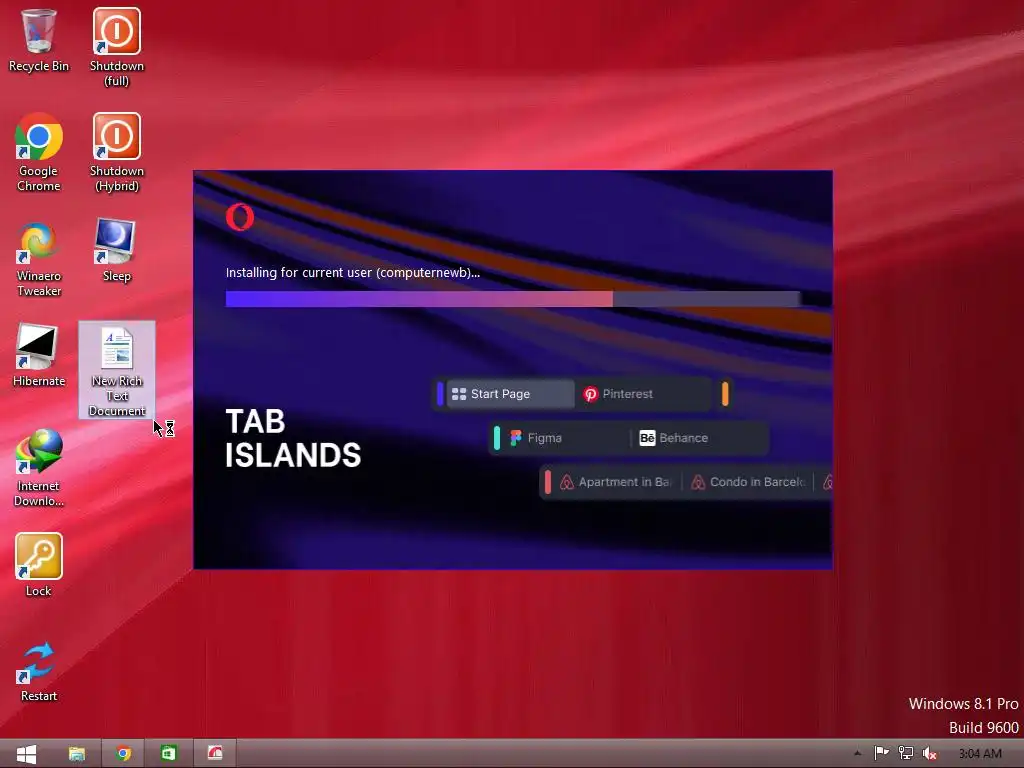Click the muted volume tray icon
This screenshot has height=768, width=1024.
pyautogui.click(x=929, y=754)
